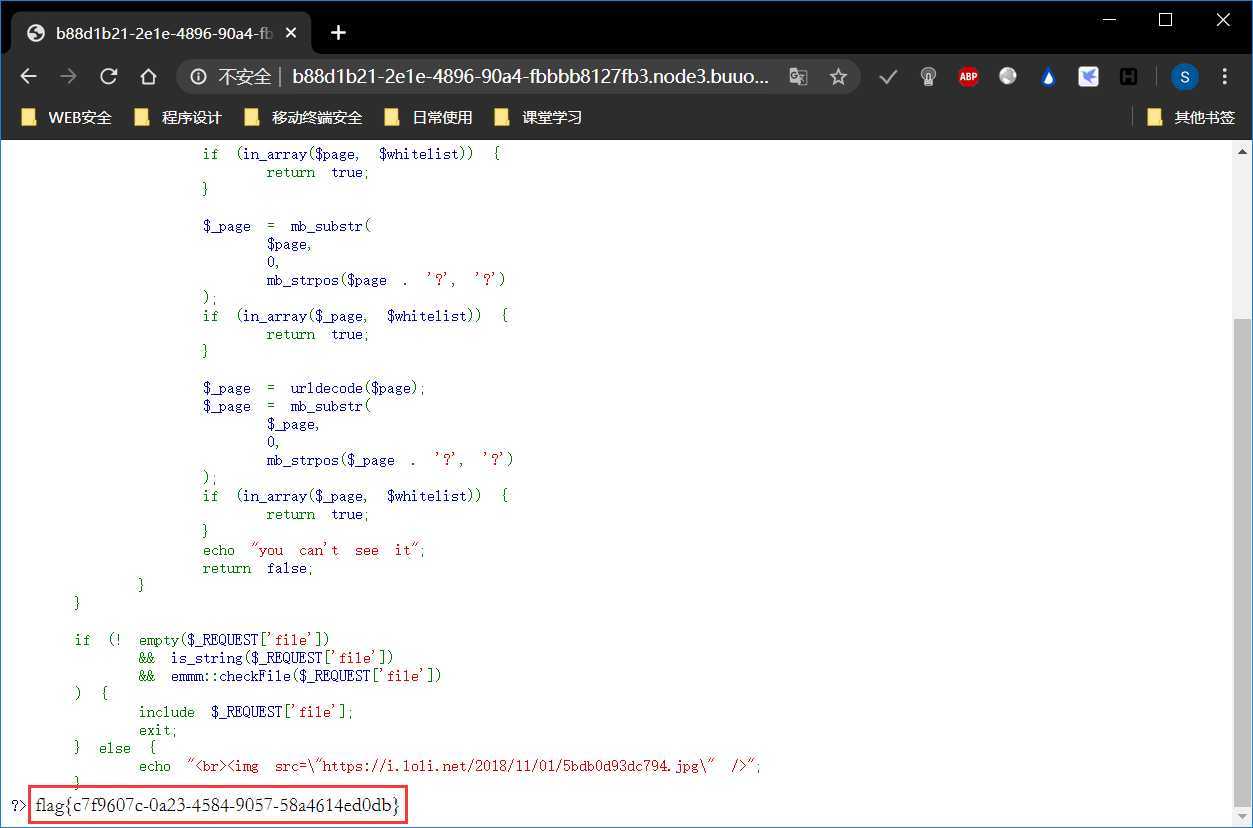Click 'emmm::checkFile' code line

click(290, 676)
